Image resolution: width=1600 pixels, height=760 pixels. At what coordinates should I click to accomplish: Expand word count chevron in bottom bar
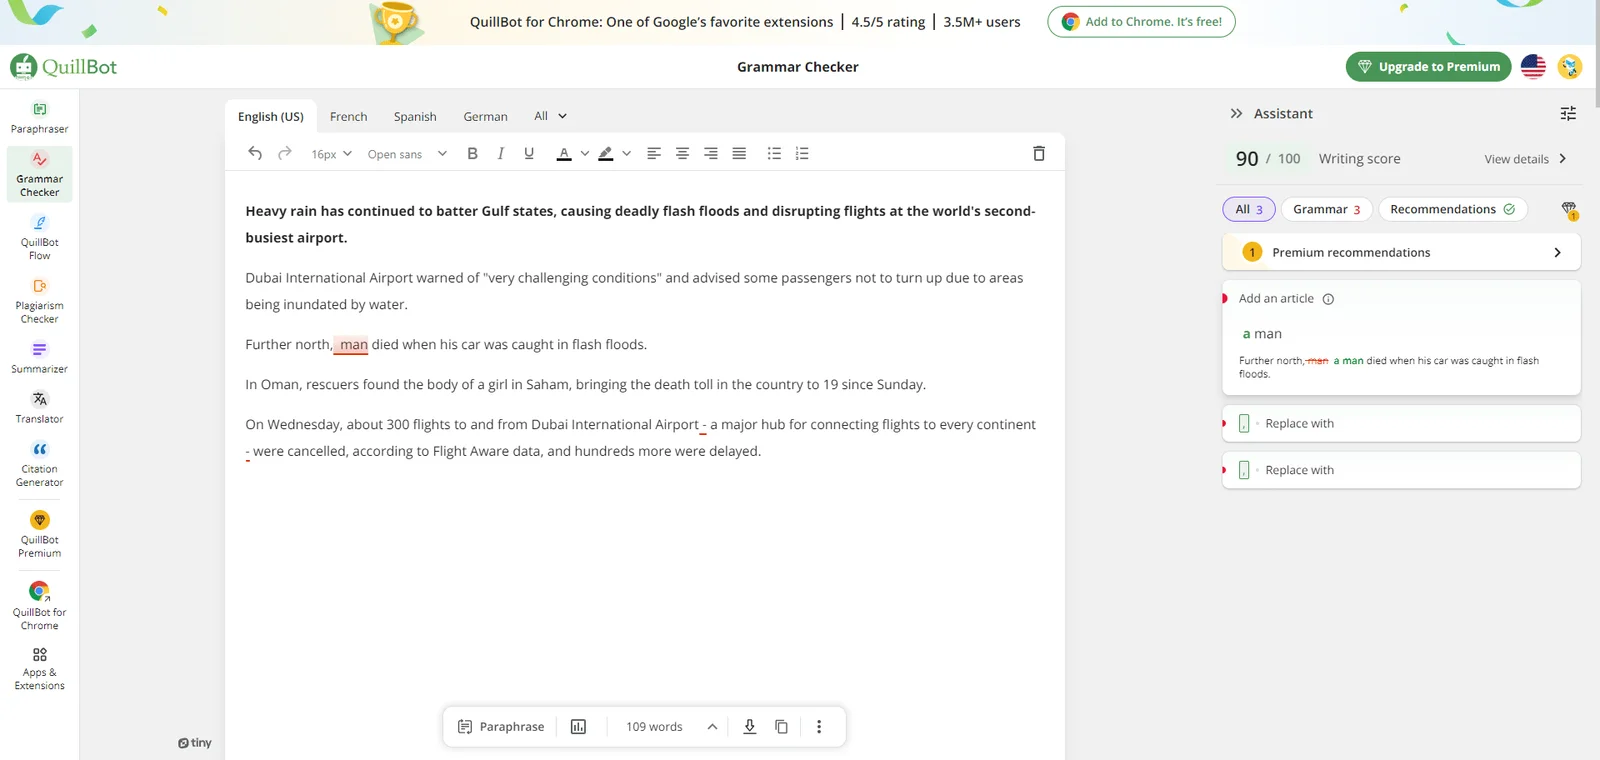tap(712, 727)
